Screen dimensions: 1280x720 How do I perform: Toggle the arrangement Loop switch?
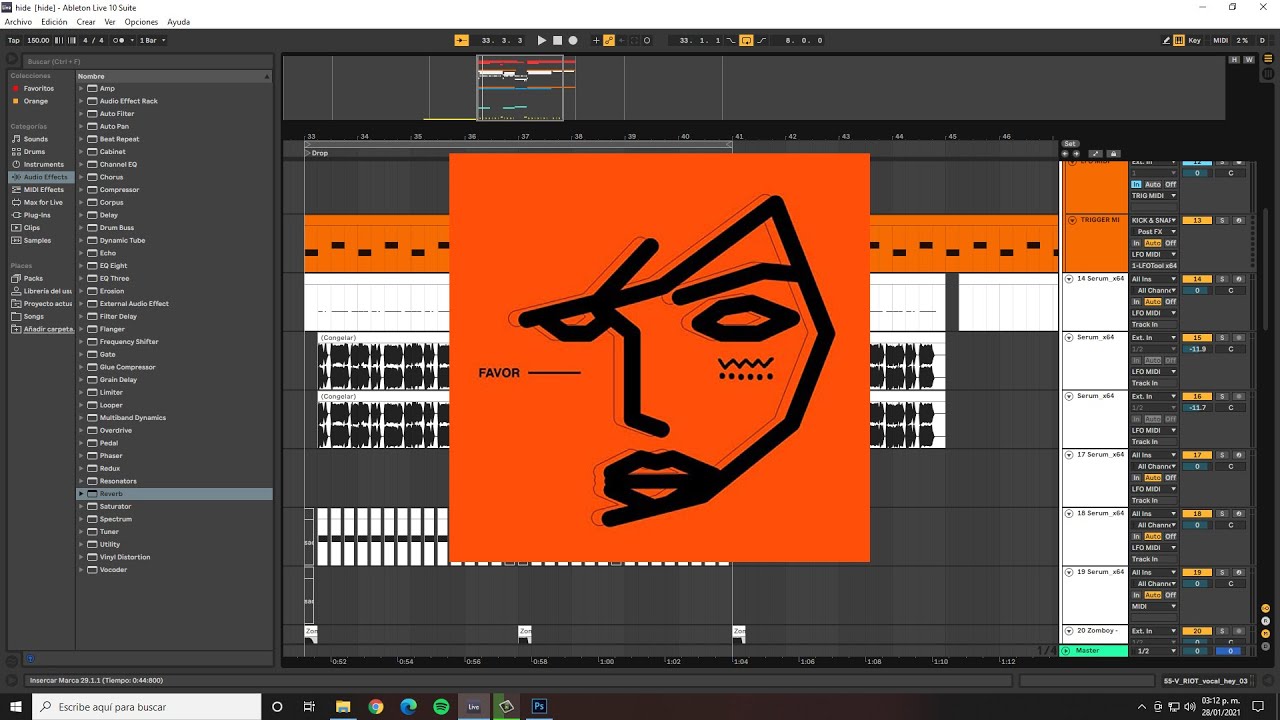[746, 40]
